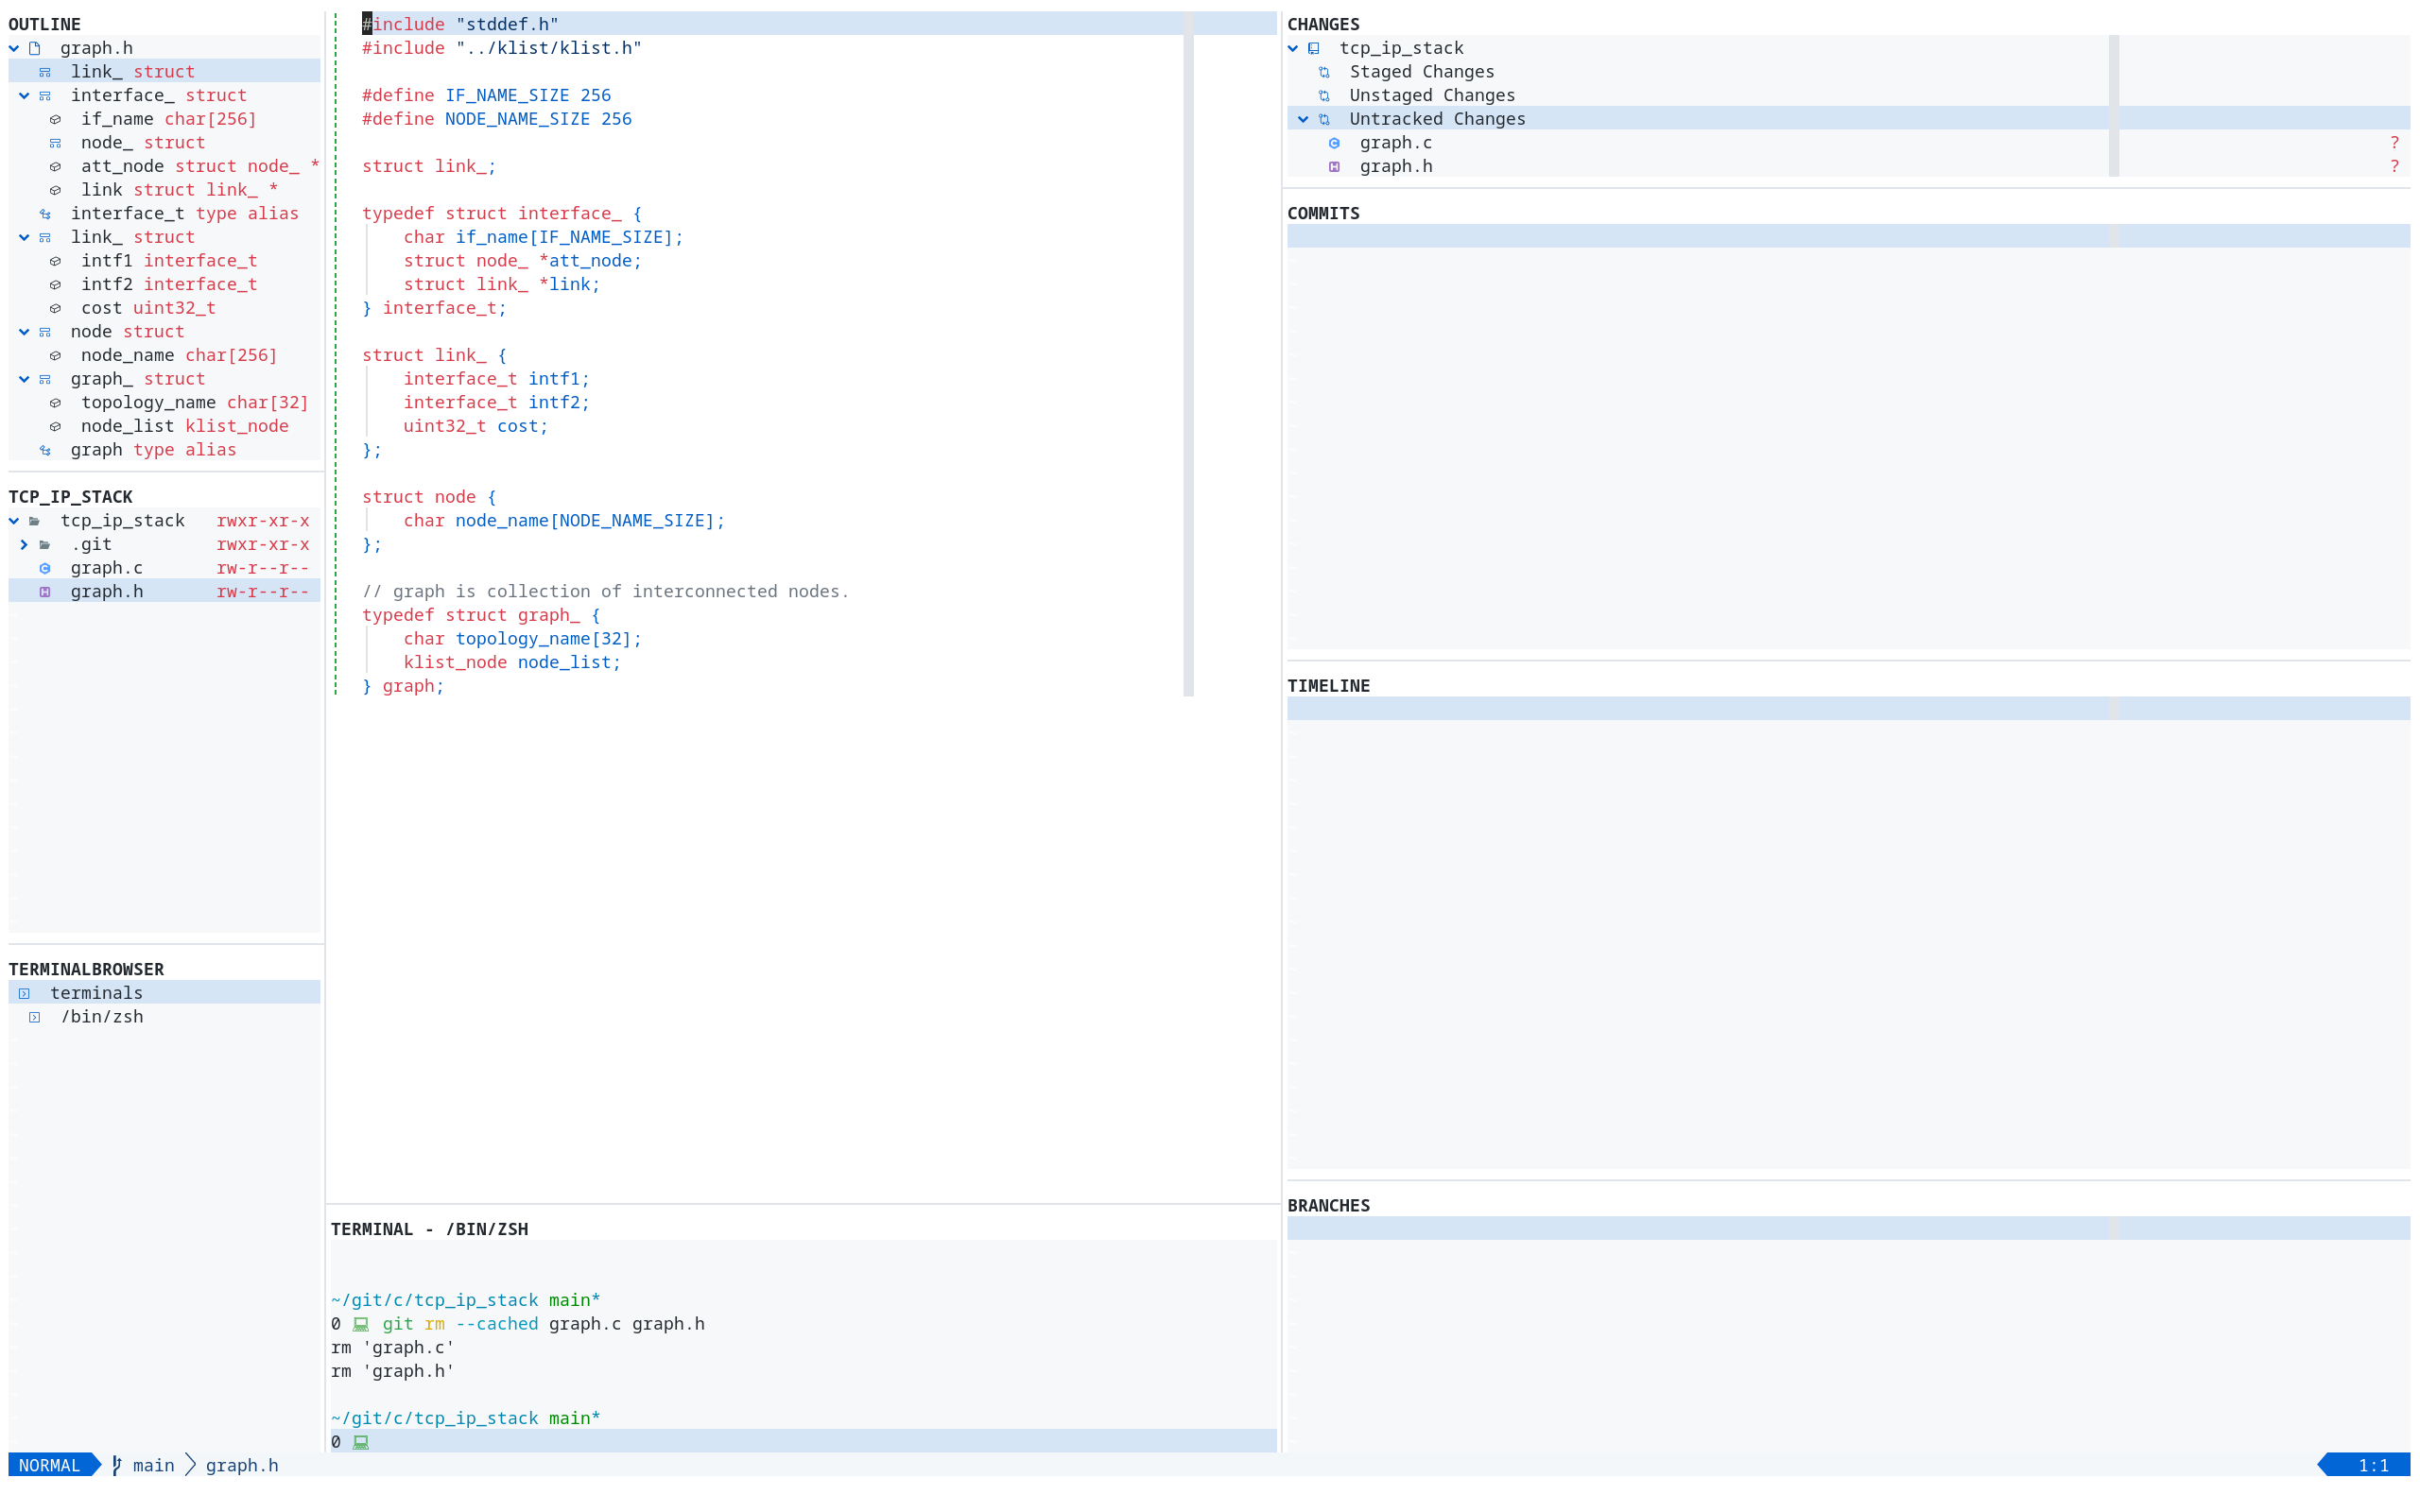The height and width of the screenshot is (1512, 2420).
Task: Click the main branch name in status bar
Action: pyautogui.click(x=152, y=1465)
